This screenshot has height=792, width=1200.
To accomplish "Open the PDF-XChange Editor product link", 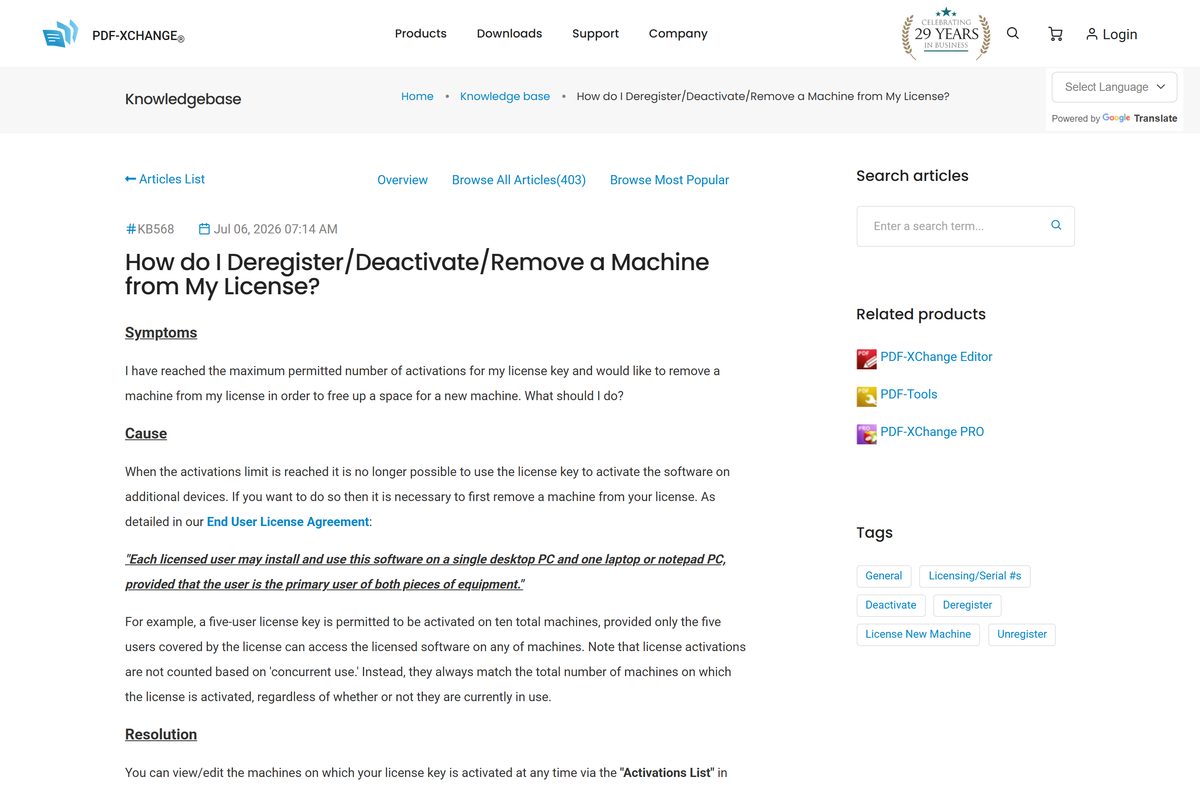I will pos(936,357).
